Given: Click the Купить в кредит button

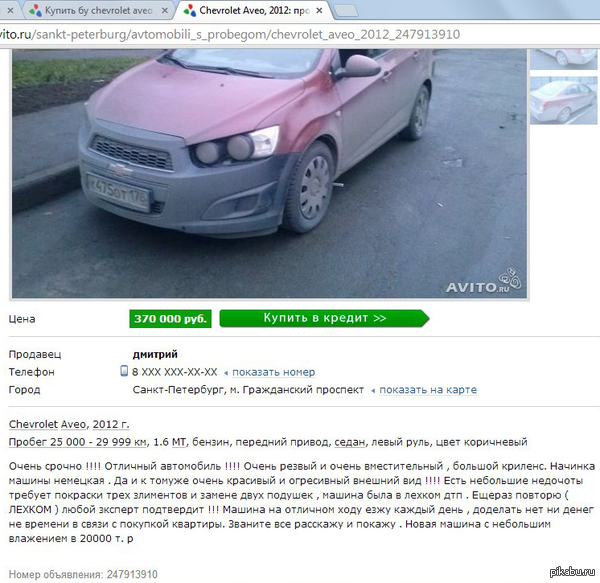Looking at the screenshot, I should coord(324,318).
